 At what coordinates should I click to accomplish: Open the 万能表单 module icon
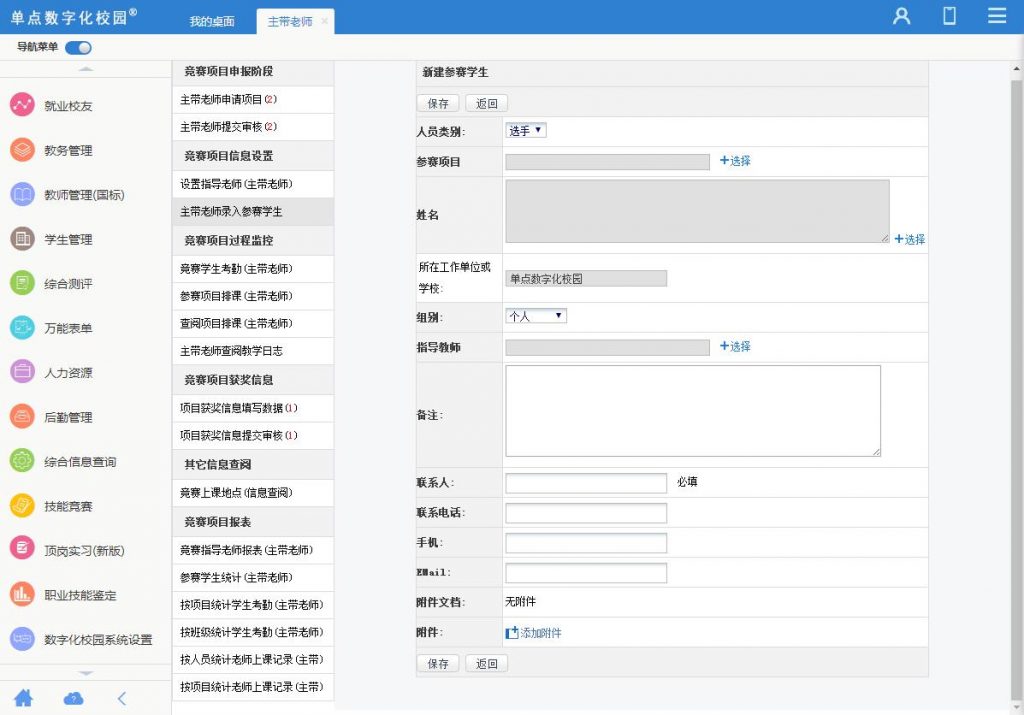pyautogui.click(x=22, y=327)
